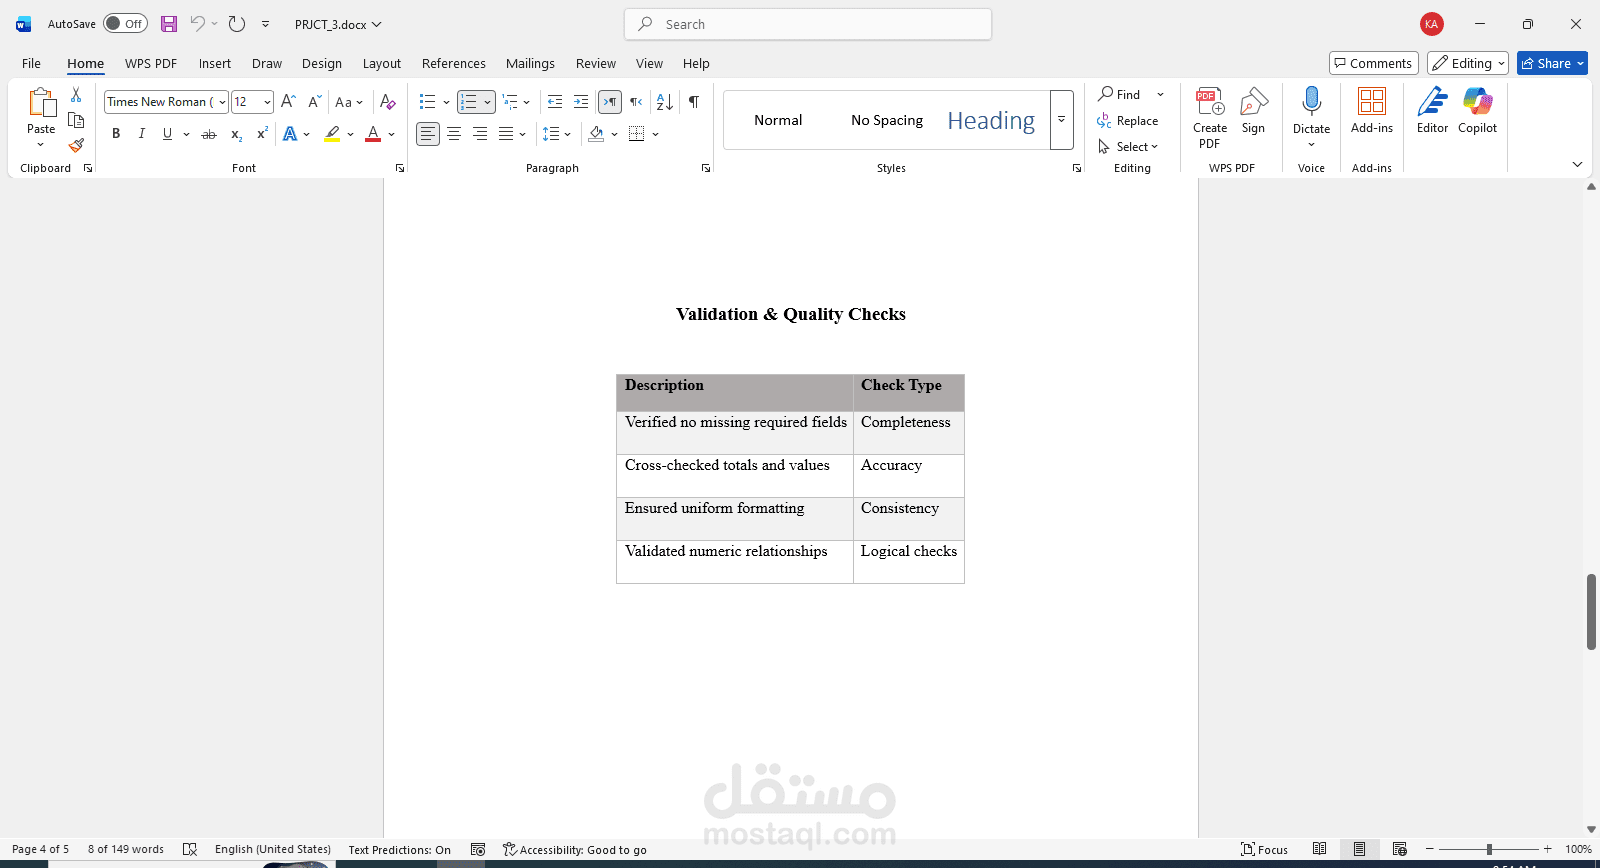Open the Select dropdown in Editing group
Screen dimensions: 1600x868
pos(1128,147)
